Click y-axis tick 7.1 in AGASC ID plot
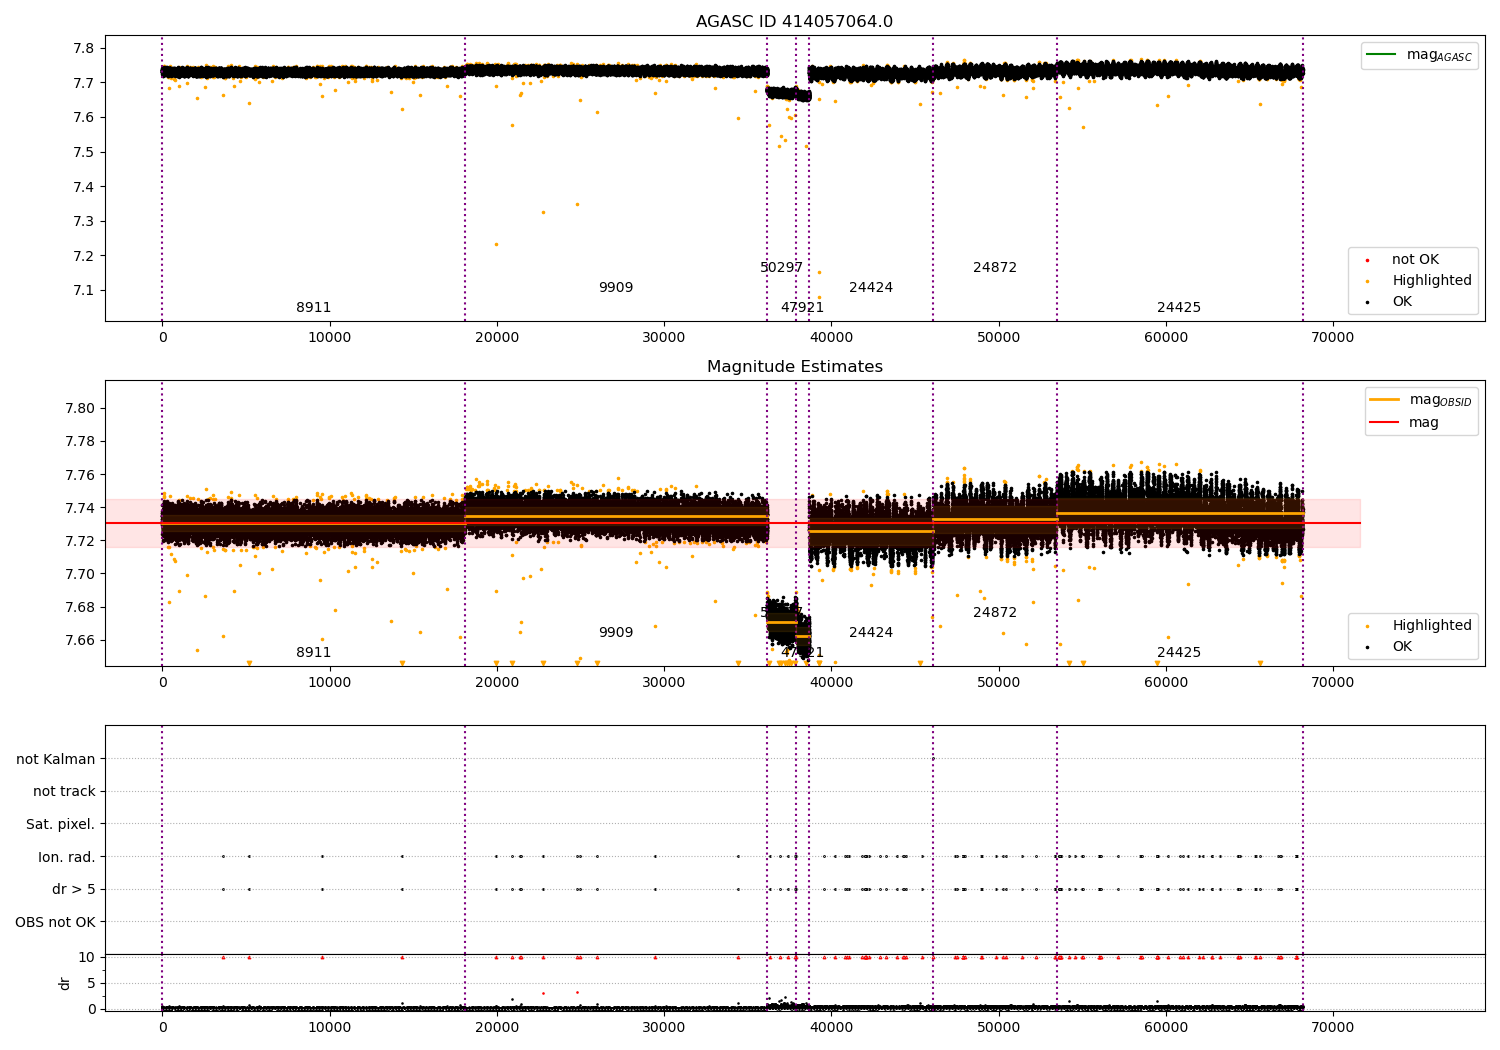 (84, 291)
